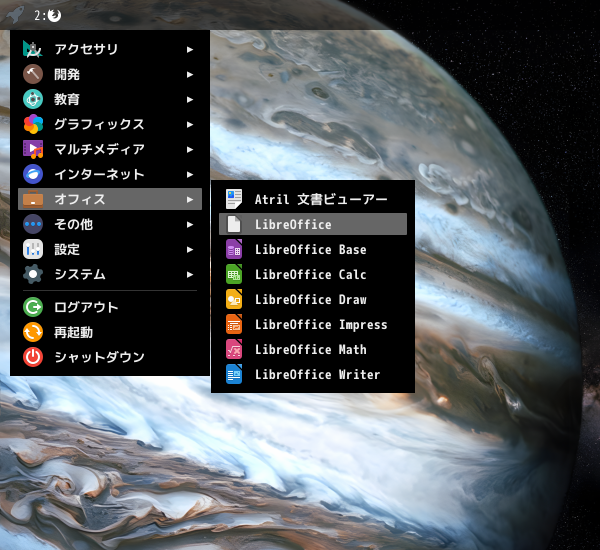Expand the システム submenu arrow
Screen dimensions: 600x550
[190, 274]
